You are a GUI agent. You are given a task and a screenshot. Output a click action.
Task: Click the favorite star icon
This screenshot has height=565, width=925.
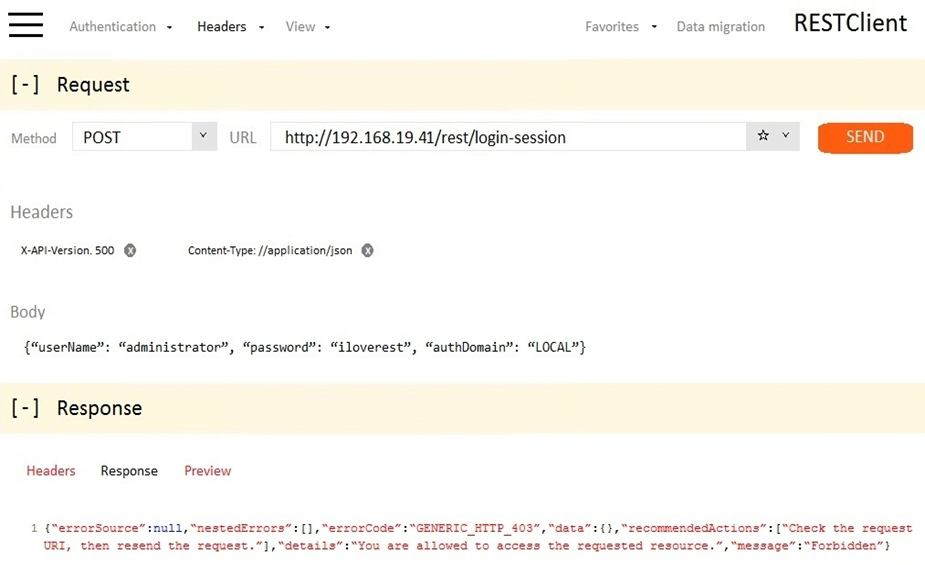[x=763, y=136]
